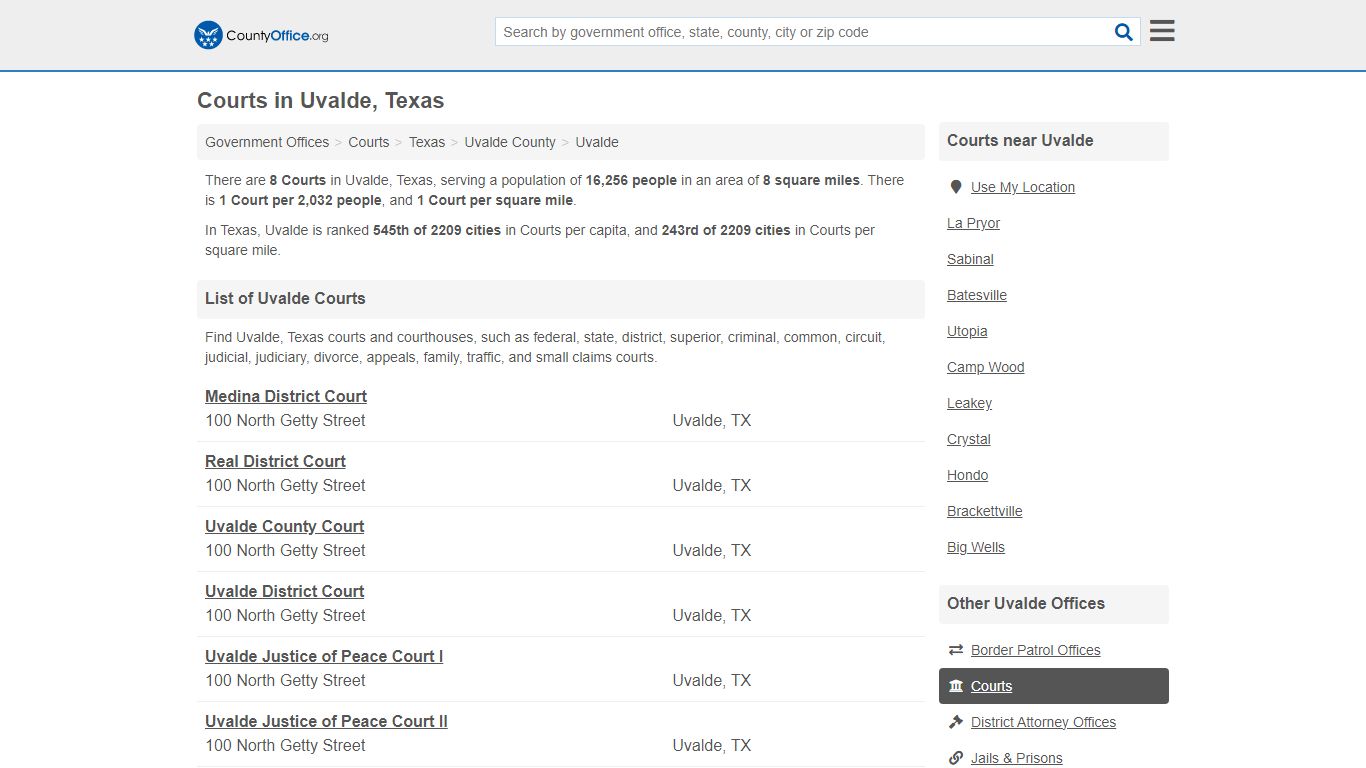Open Uvalde Justice of Peace Court II
This screenshot has width=1366, height=768.
point(326,721)
